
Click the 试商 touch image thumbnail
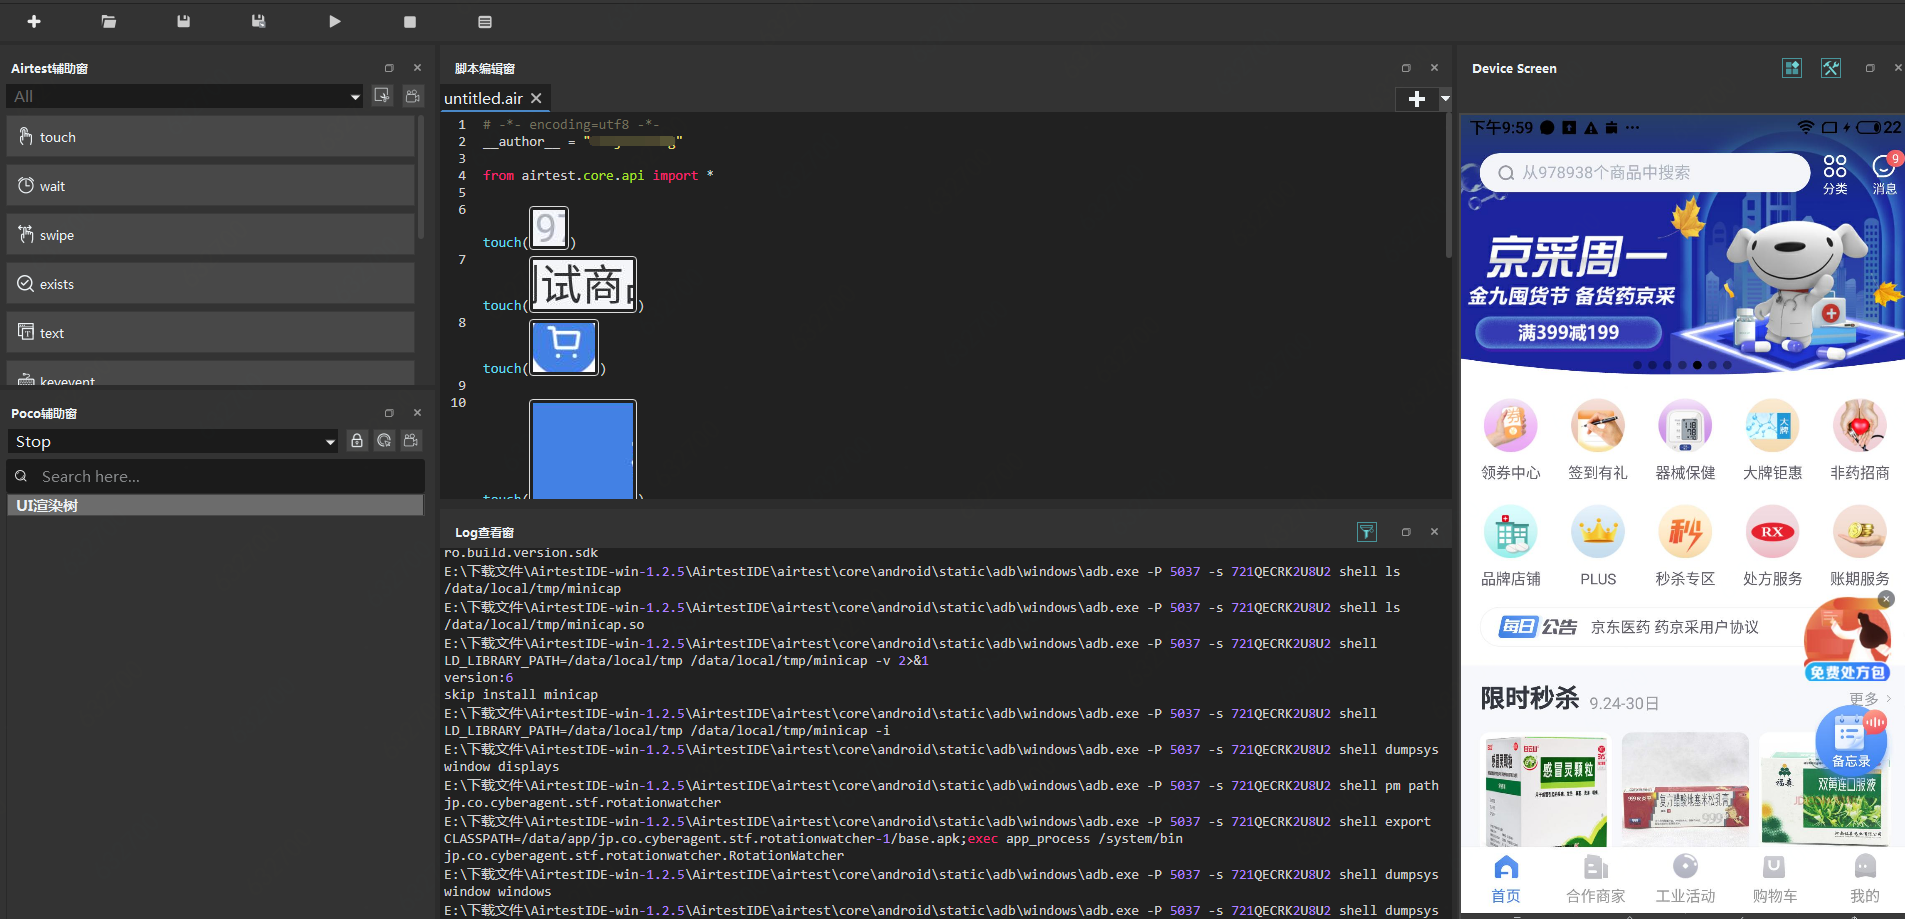pyautogui.click(x=583, y=284)
